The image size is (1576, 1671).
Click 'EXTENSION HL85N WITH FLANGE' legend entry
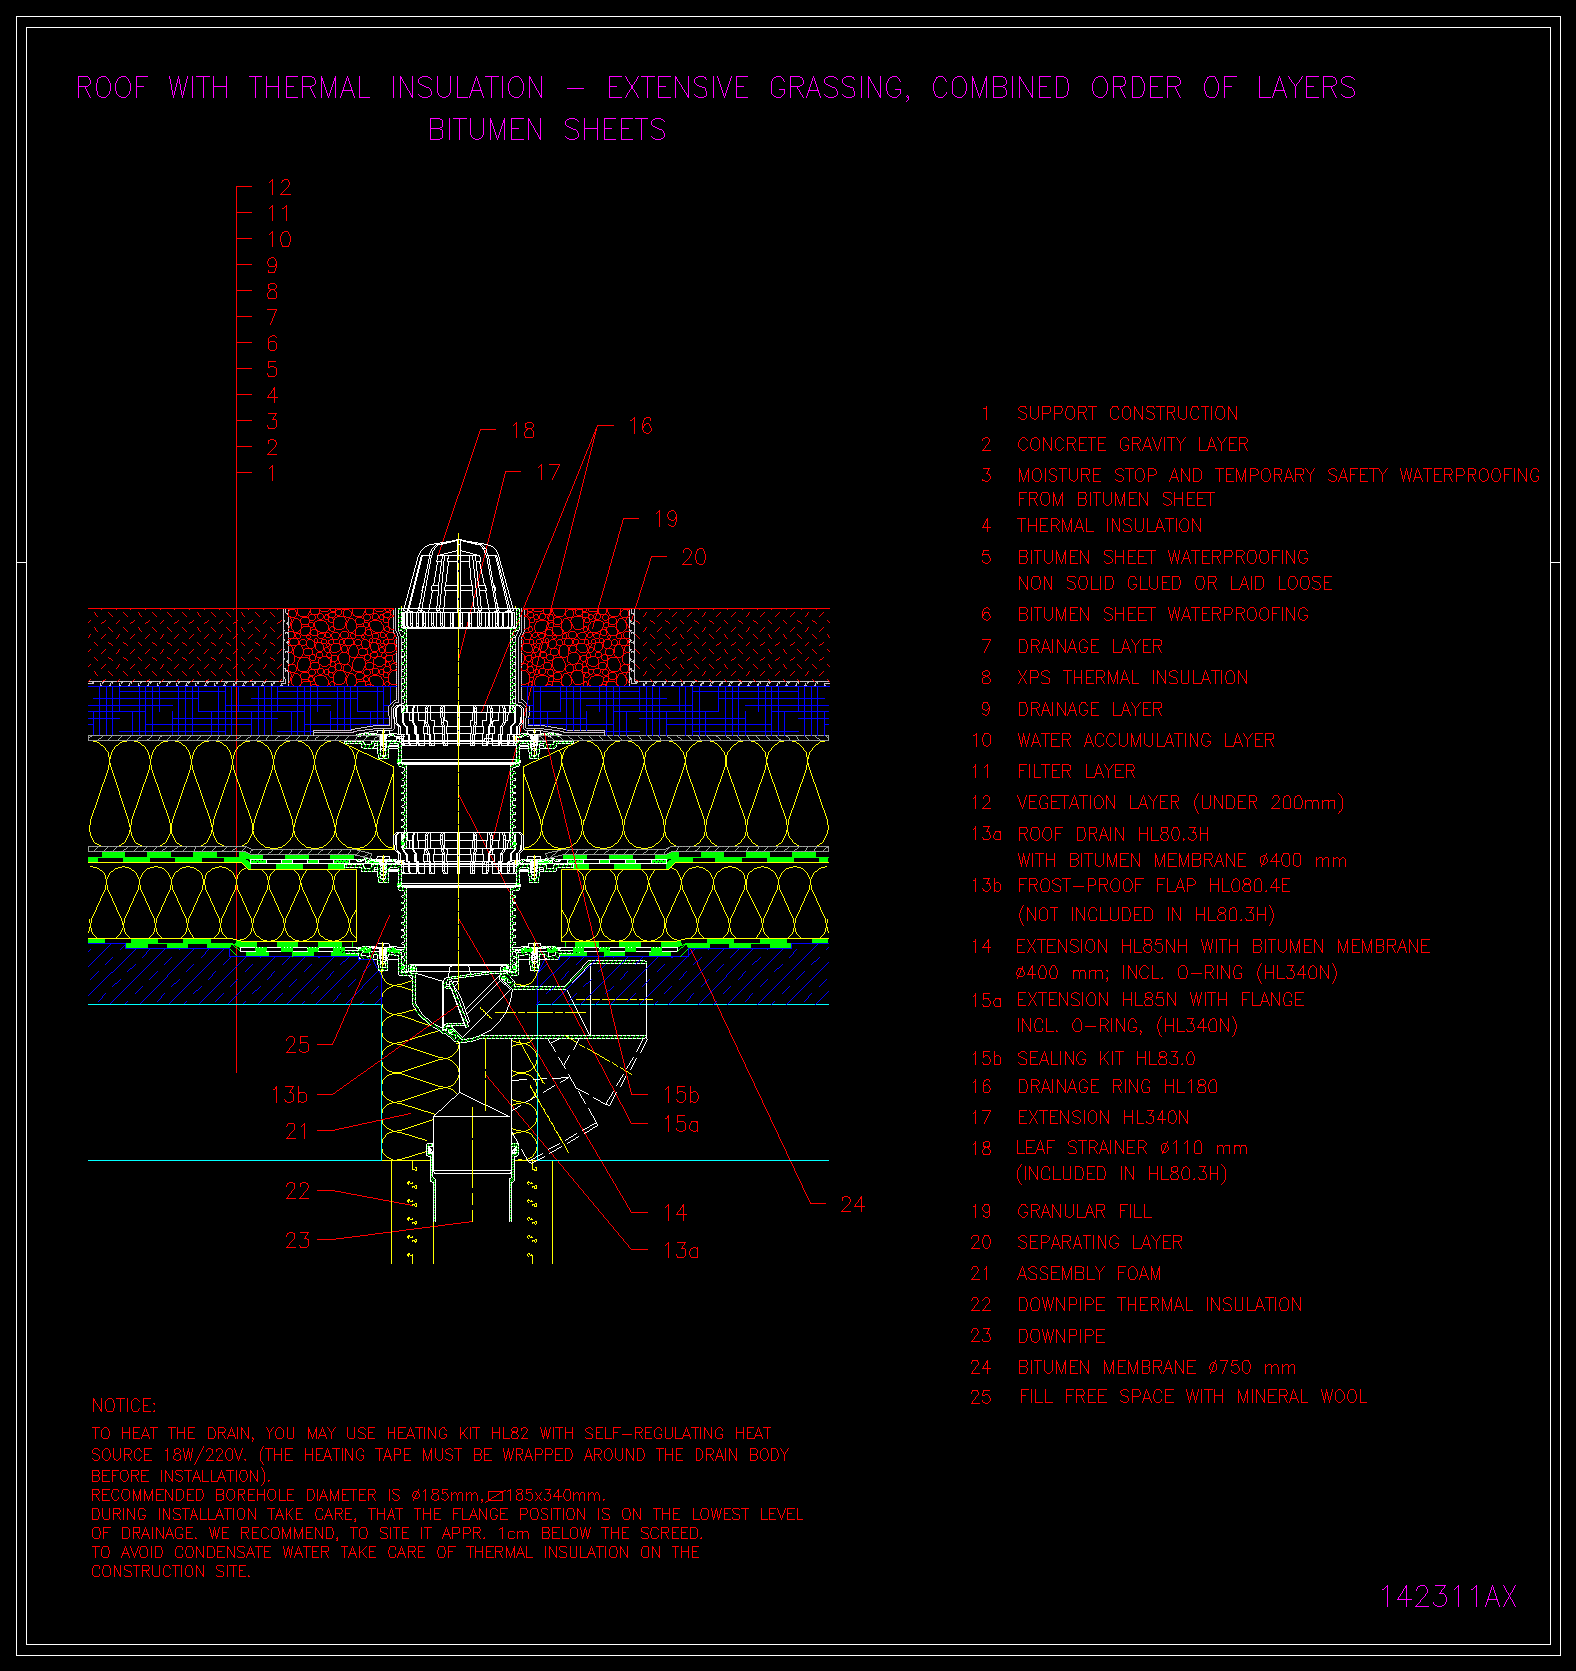point(1160,999)
